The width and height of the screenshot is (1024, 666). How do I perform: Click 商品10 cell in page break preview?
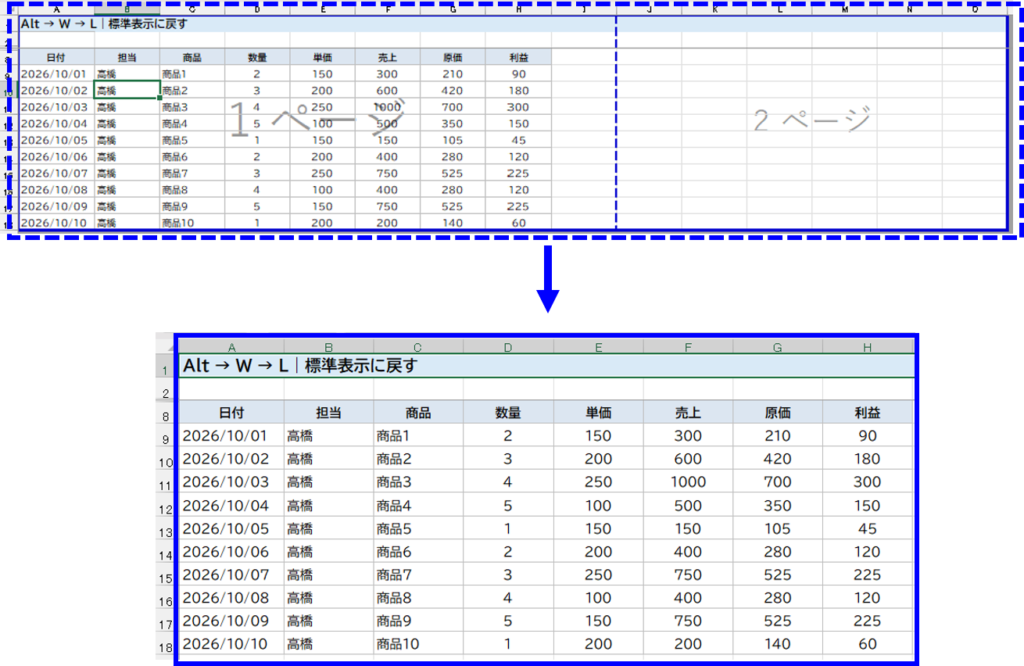click(192, 222)
